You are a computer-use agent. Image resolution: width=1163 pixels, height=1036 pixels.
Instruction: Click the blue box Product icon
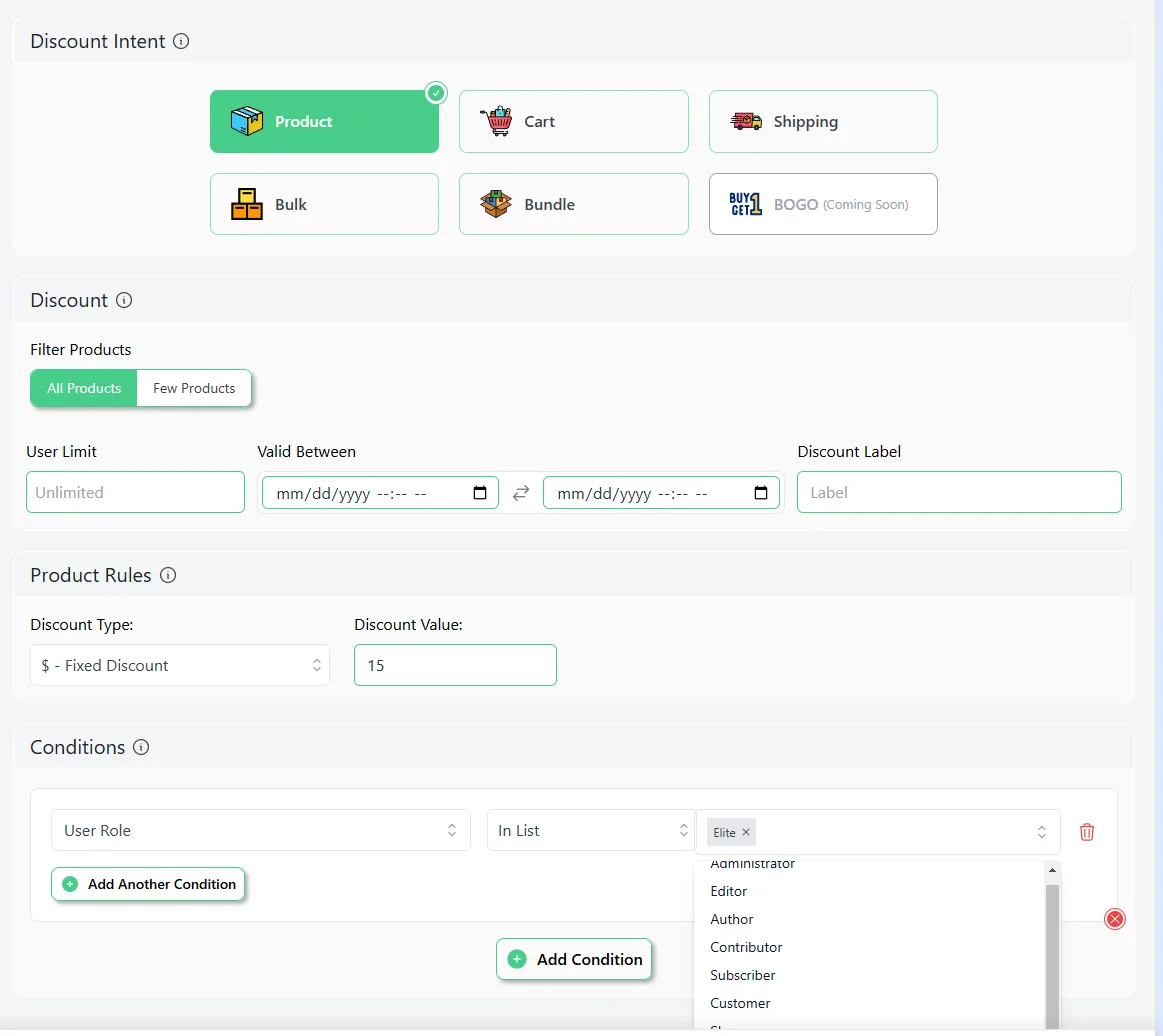point(247,121)
